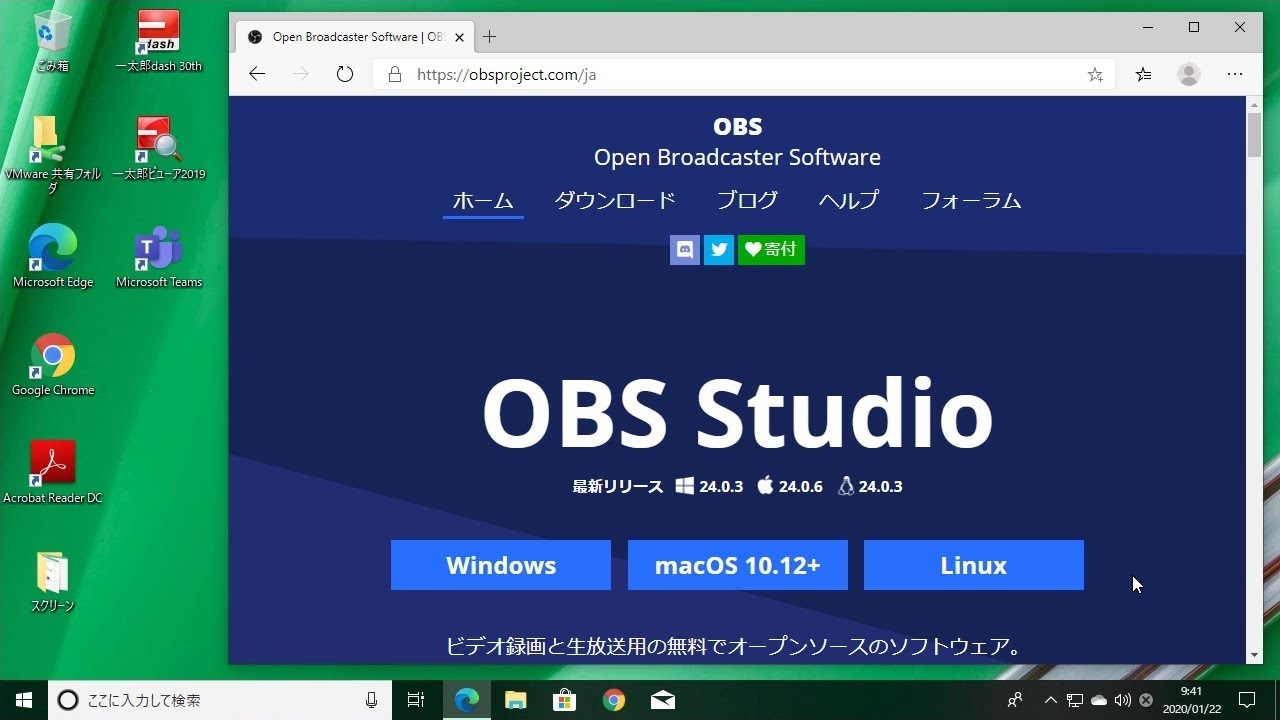Open Task View from taskbar
This screenshot has height=720, width=1280.
pyautogui.click(x=416, y=700)
